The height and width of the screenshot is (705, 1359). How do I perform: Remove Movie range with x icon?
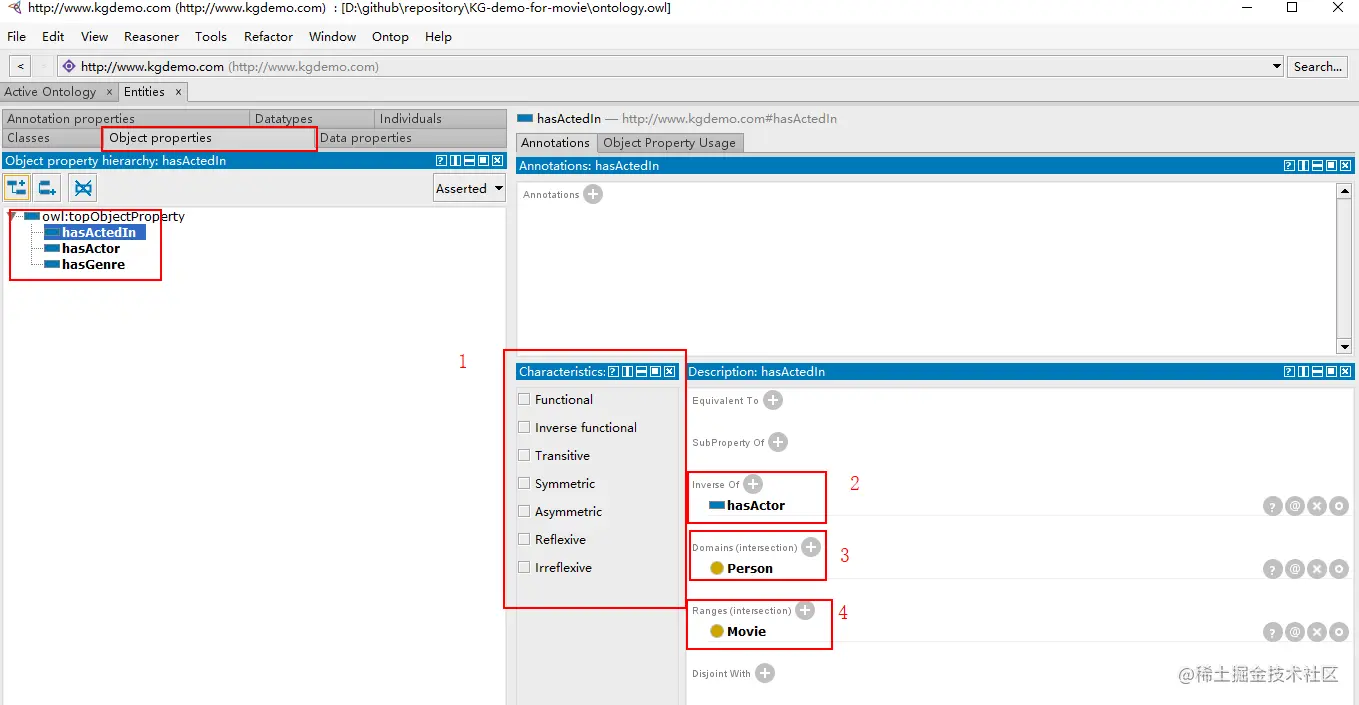tap(1317, 632)
